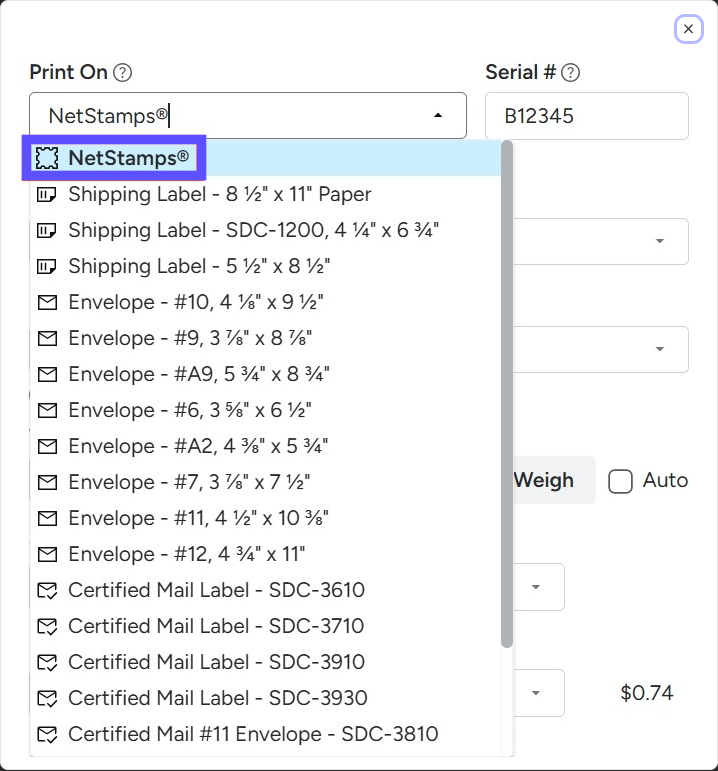Viewport: 718px width, 771px height.
Task: Click the label icon beside 5 ½" x 8 ½" option
Action: pyautogui.click(x=47, y=266)
